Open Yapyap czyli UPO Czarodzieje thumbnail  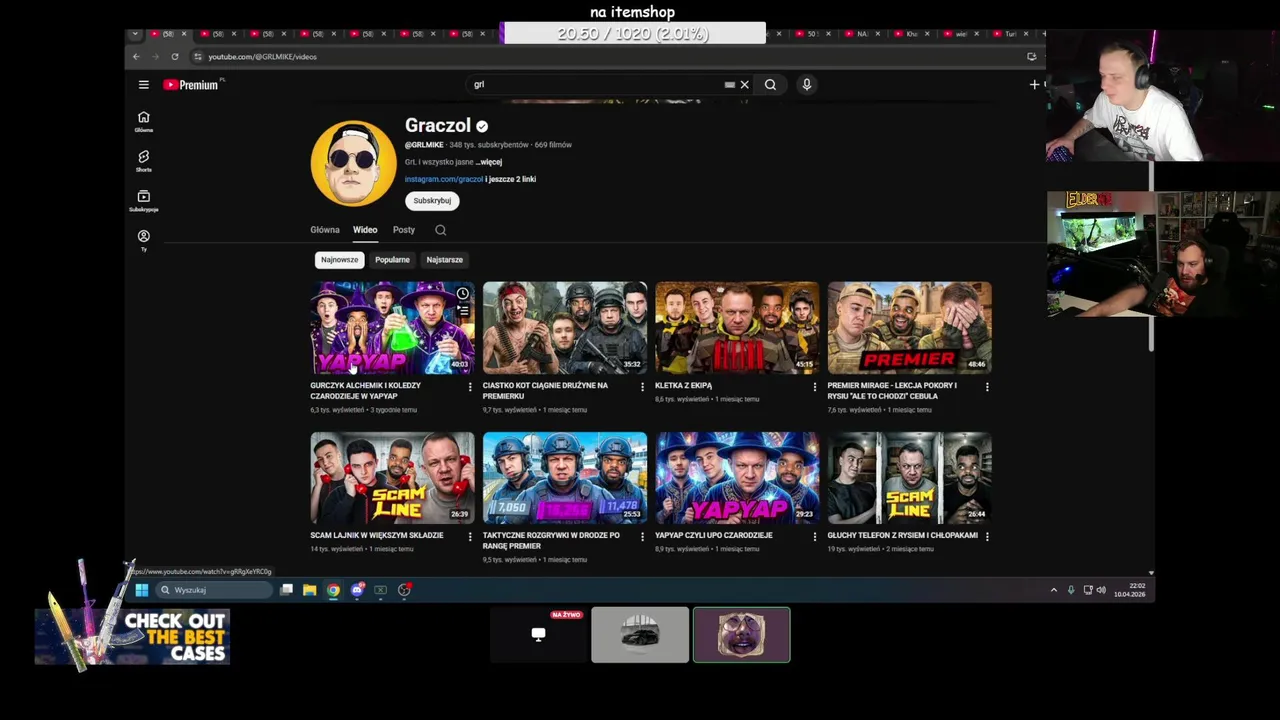point(737,478)
